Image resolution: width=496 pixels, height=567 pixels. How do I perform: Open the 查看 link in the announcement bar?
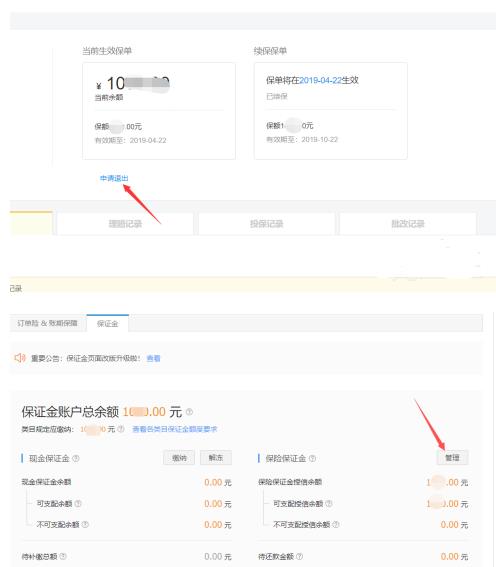point(153,358)
